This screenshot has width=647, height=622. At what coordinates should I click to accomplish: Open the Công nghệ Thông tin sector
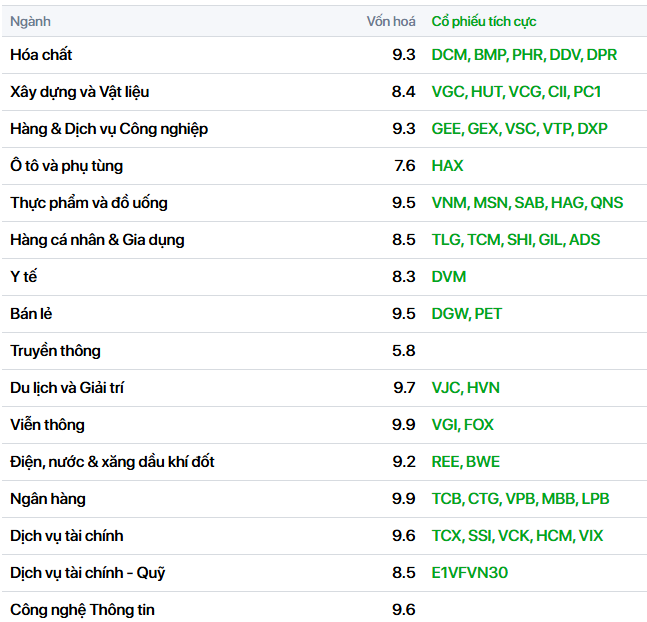point(82,610)
